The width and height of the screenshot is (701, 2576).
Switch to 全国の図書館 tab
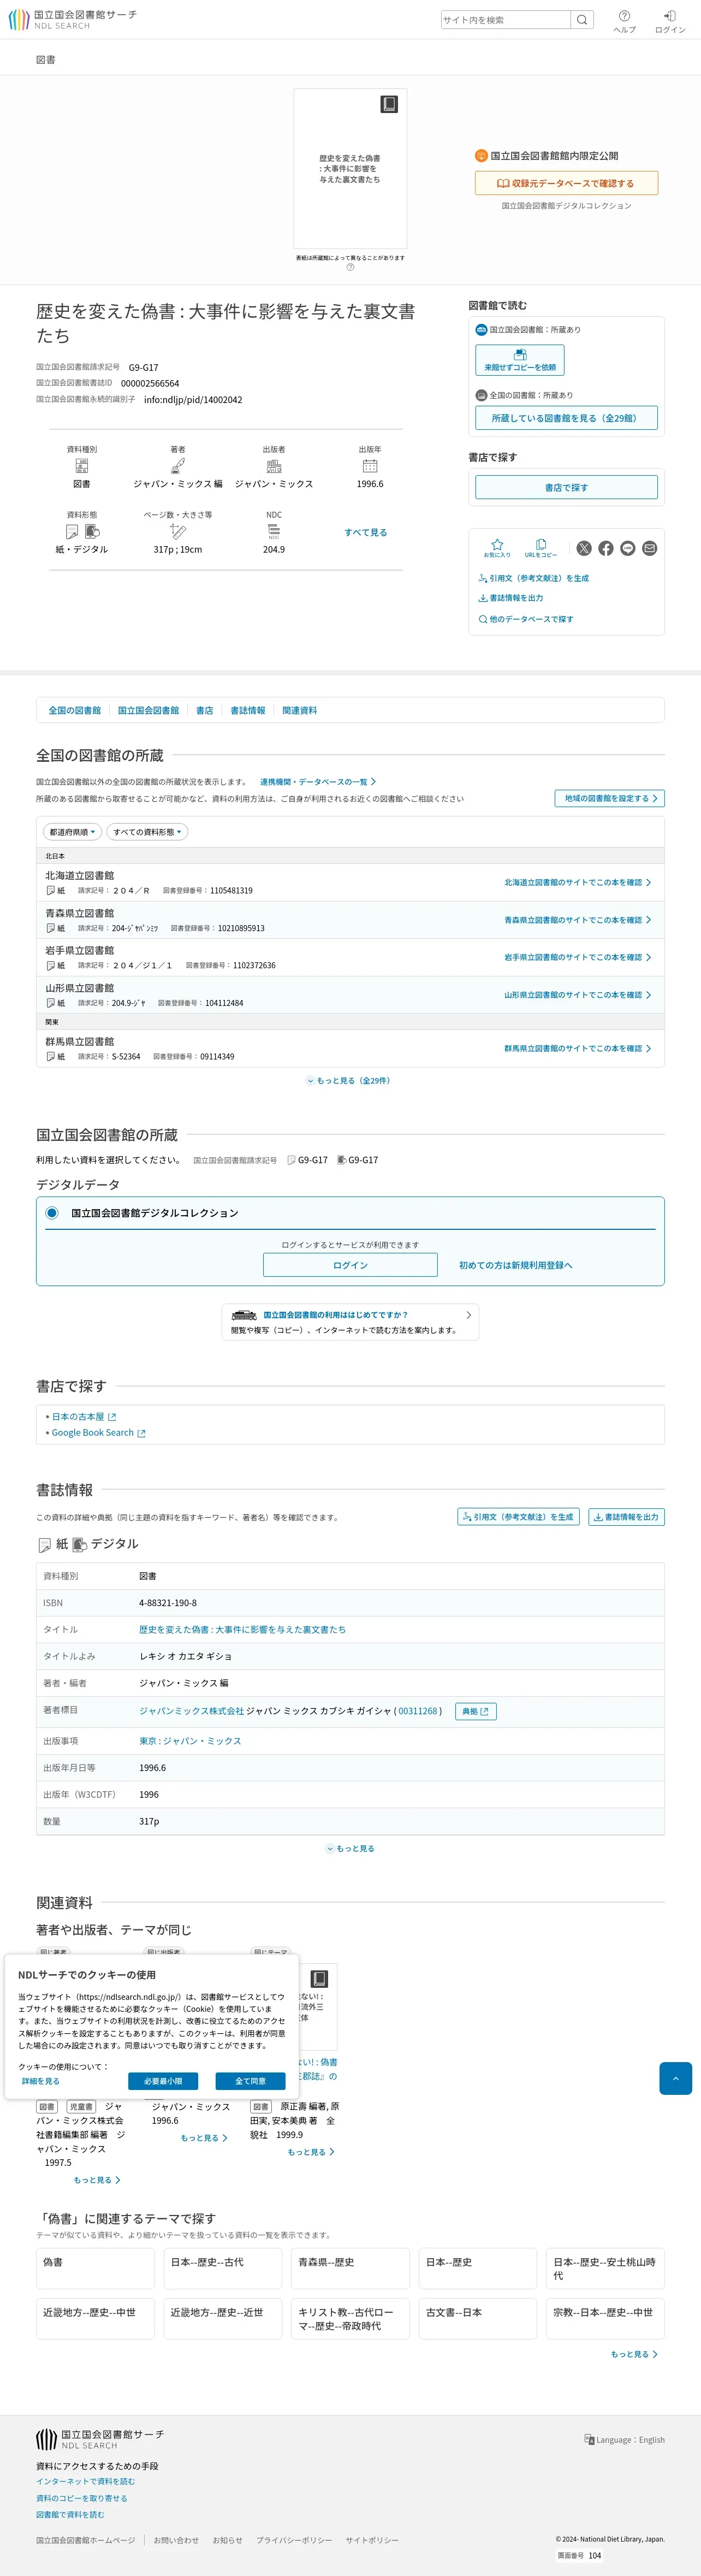pos(75,710)
